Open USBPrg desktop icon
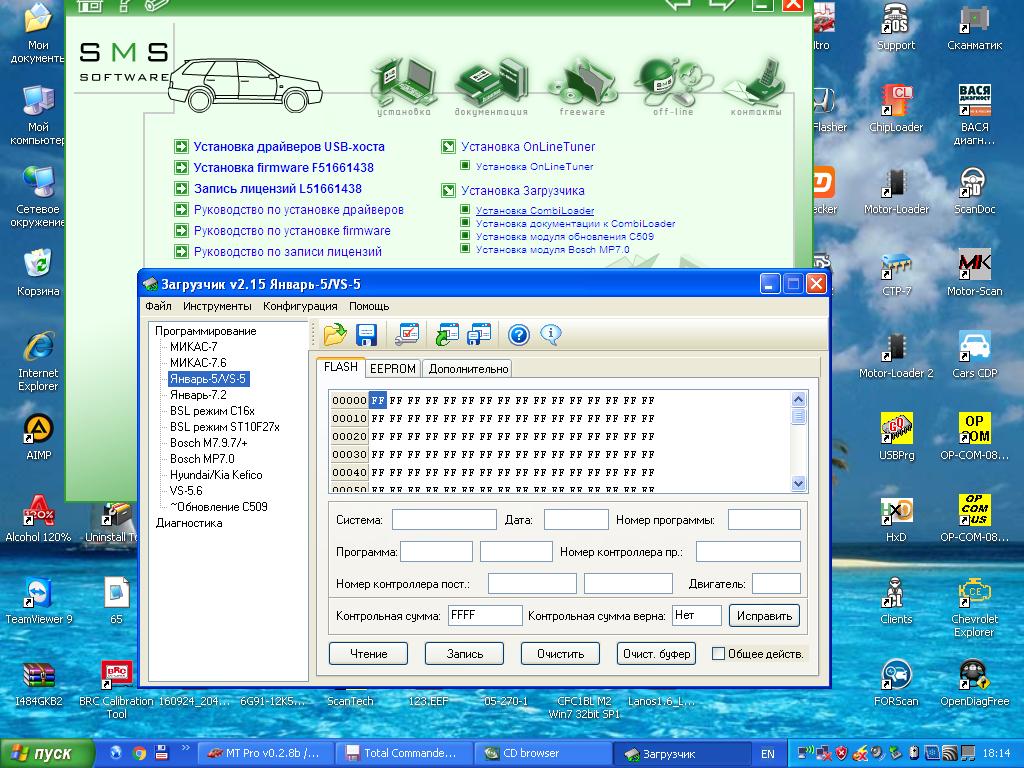Image resolution: width=1024 pixels, height=768 pixels. tap(896, 436)
